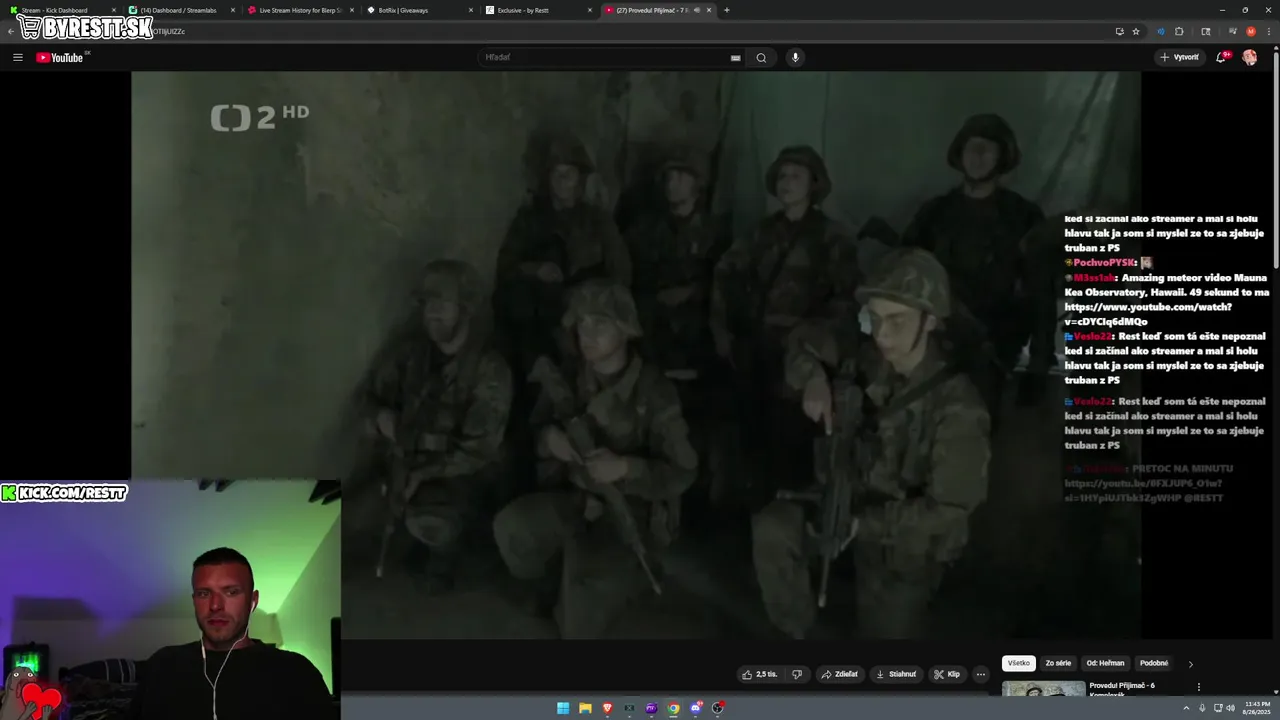1280x720 pixels.
Task: Open a new browser tab
Action: point(726,10)
